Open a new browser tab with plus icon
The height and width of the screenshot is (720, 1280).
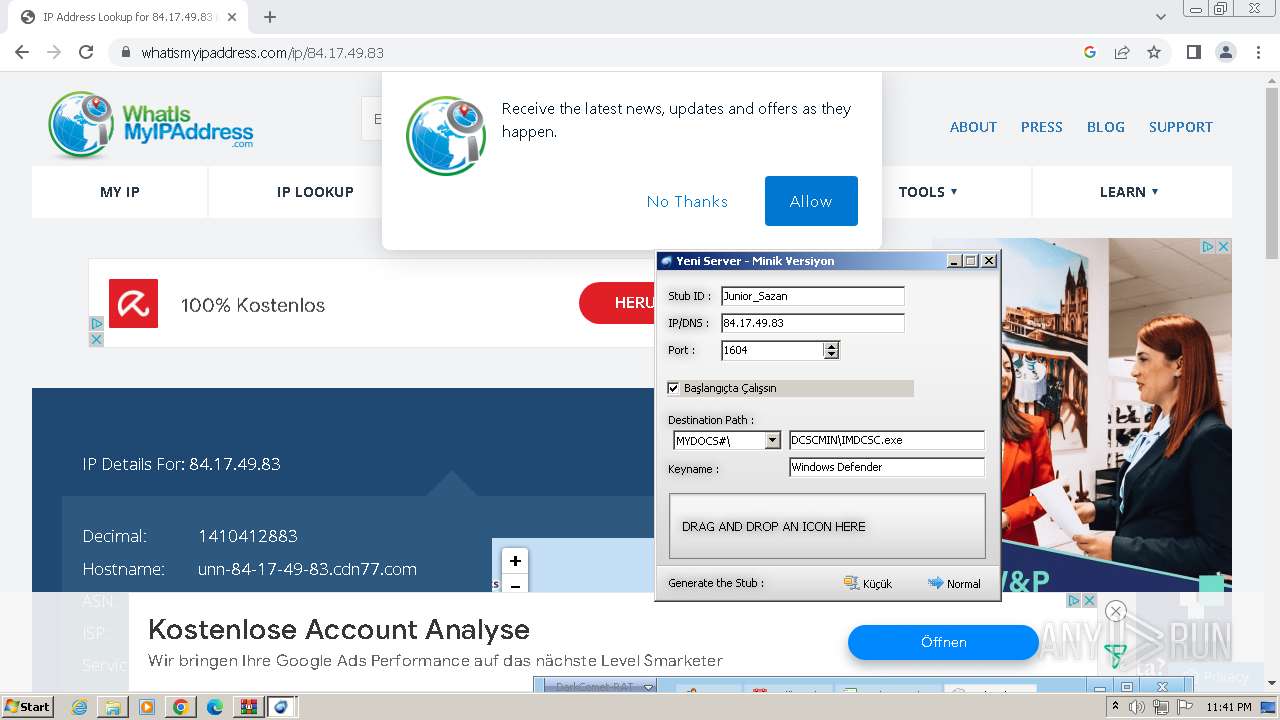click(270, 17)
